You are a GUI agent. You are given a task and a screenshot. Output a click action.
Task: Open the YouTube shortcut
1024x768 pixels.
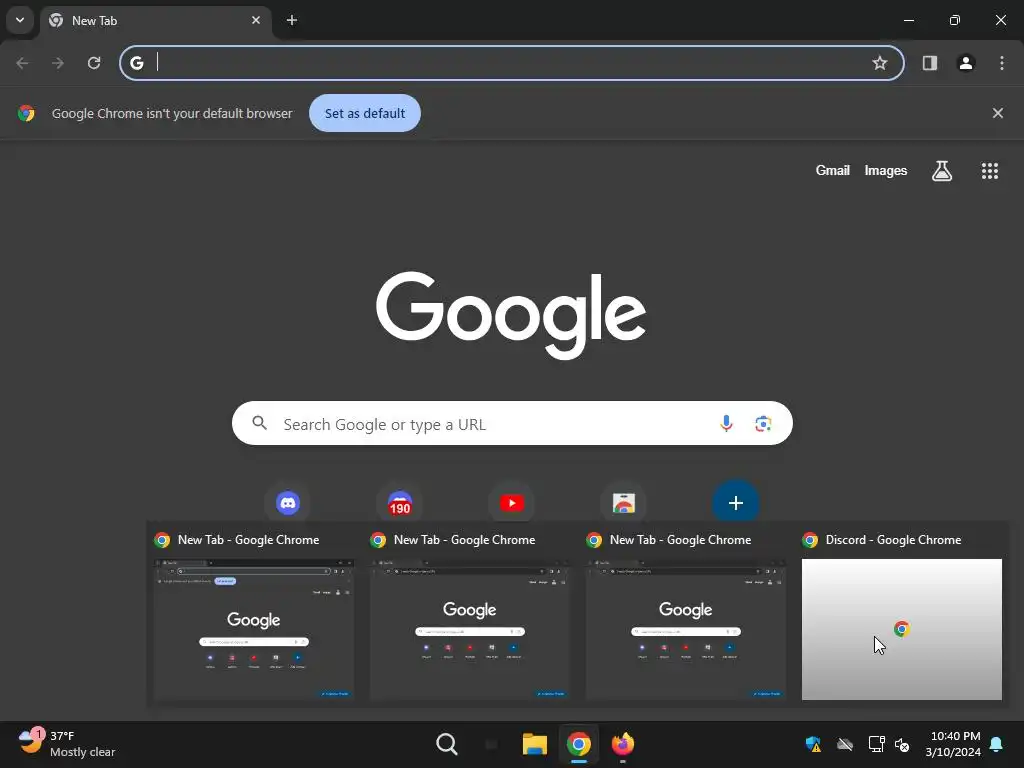tap(512, 503)
